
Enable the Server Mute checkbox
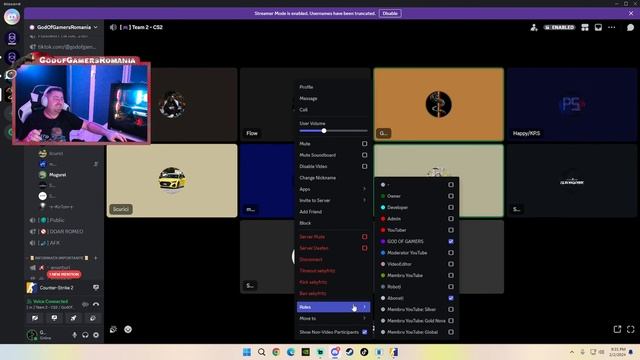pyautogui.click(x=364, y=237)
